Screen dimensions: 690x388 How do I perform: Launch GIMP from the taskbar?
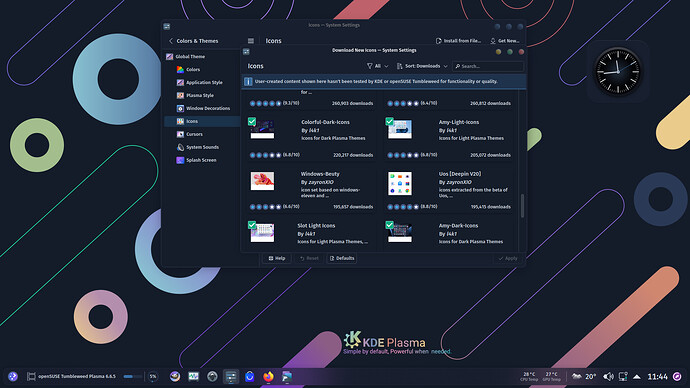(x=175, y=377)
